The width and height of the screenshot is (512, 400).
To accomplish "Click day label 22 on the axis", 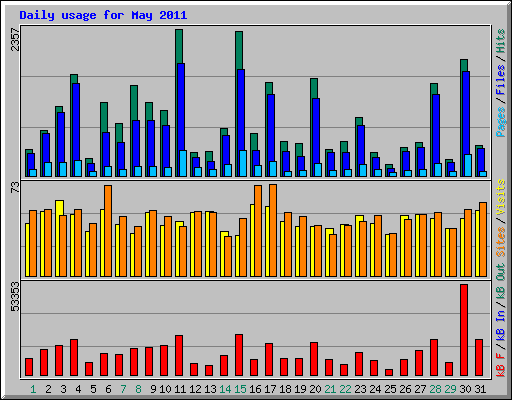I will click(x=345, y=389).
